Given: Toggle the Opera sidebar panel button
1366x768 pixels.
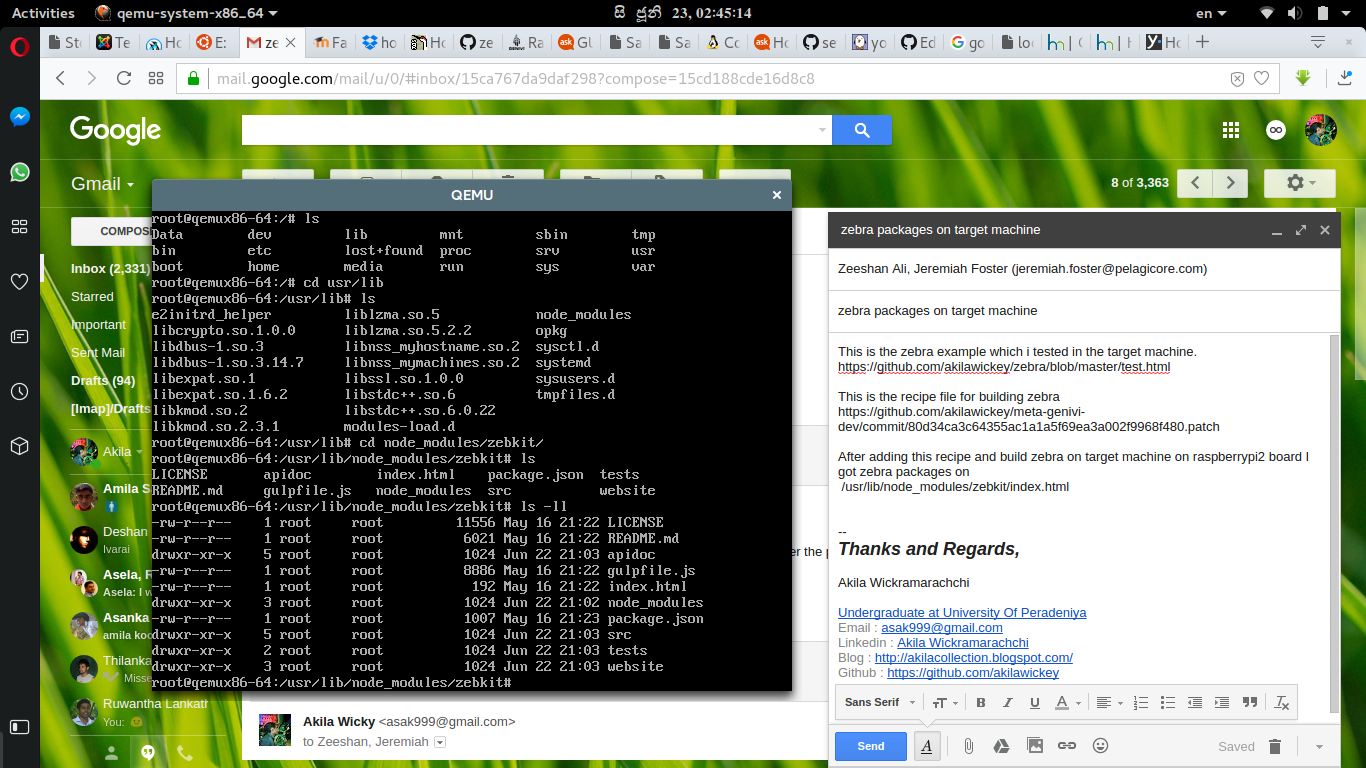Looking at the screenshot, I should 19,726.
